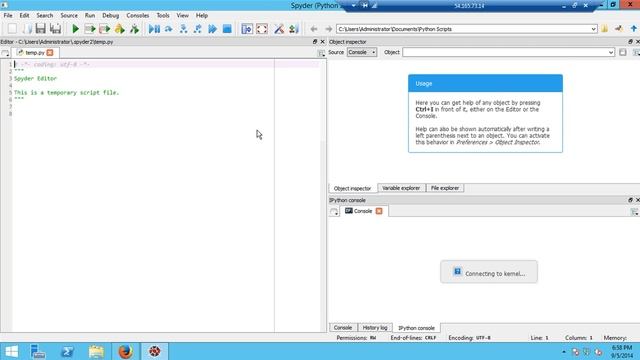Image resolution: width=640 pixels, height=360 pixels.
Task: Expand the working directory path dropdown
Action: coord(593,29)
